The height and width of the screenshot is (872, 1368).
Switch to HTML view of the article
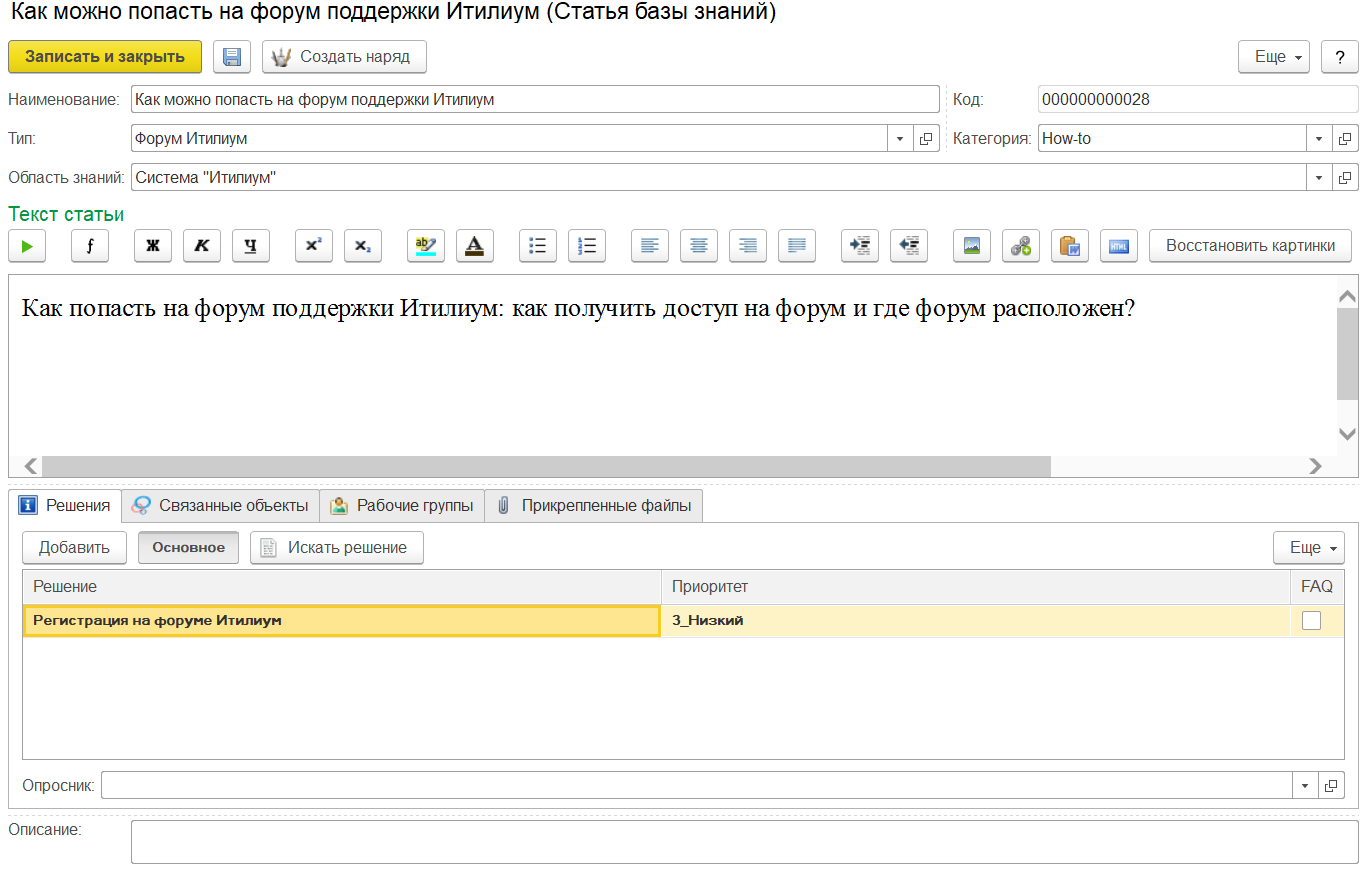[x=1119, y=246]
